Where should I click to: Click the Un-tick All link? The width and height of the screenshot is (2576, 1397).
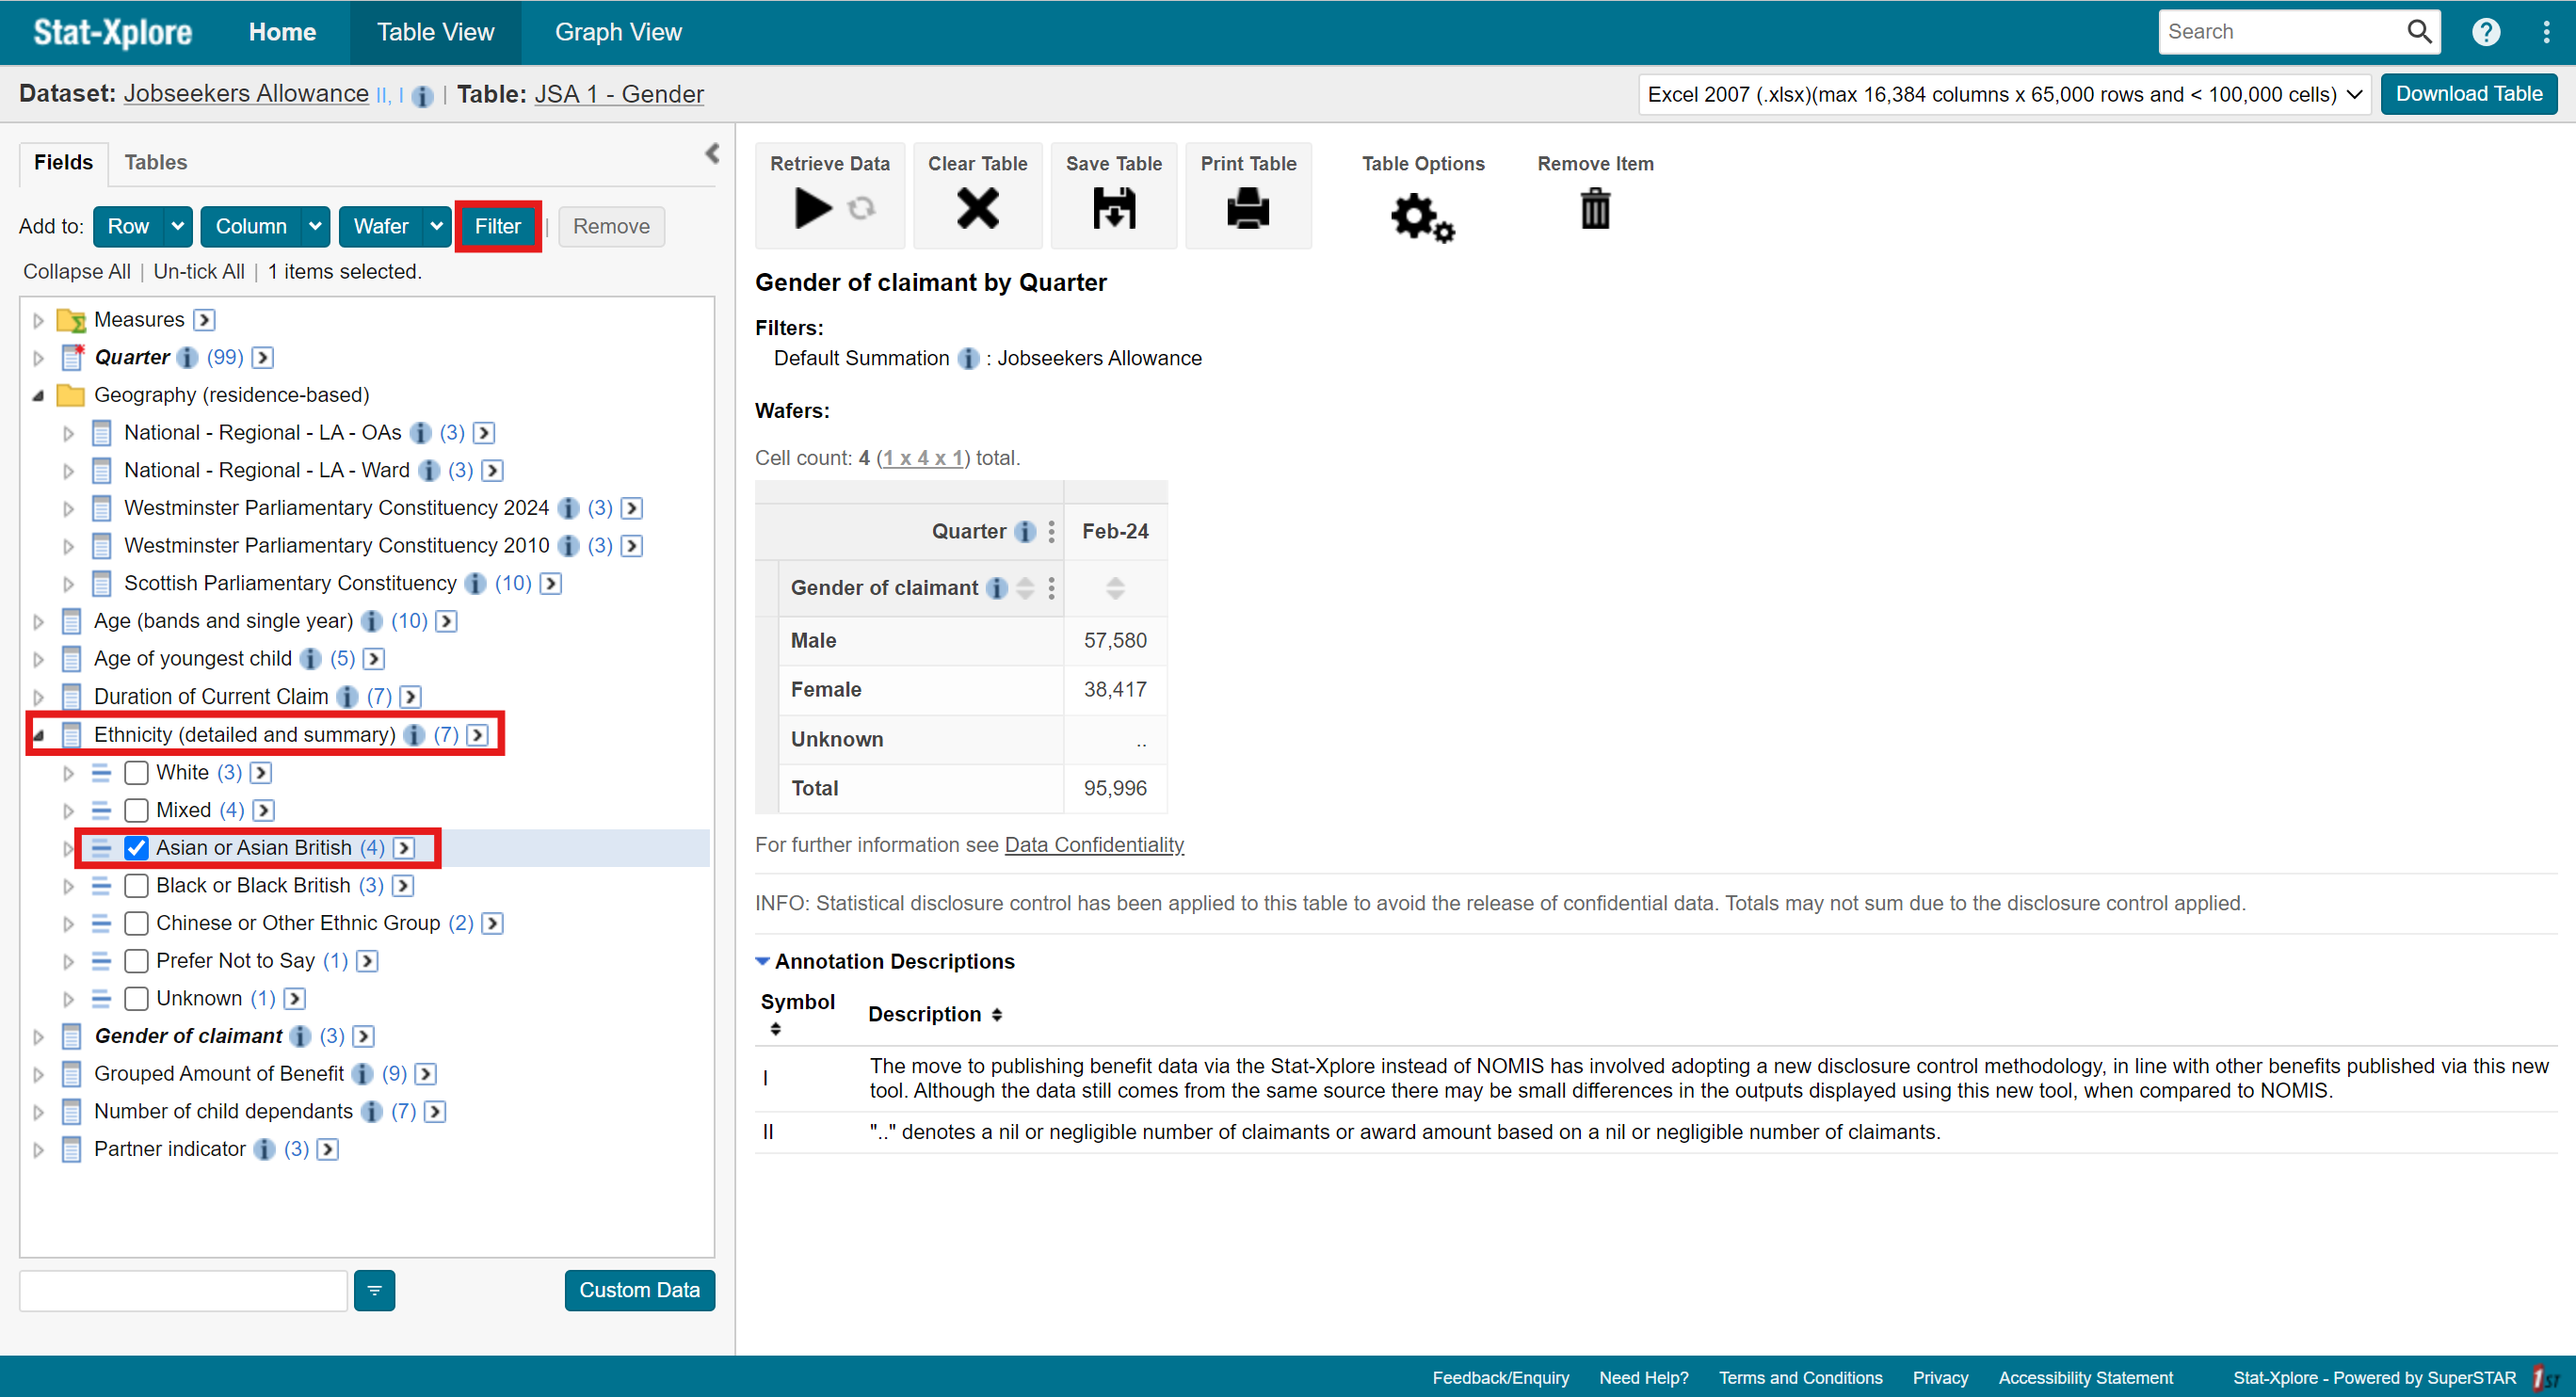[x=198, y=272]
